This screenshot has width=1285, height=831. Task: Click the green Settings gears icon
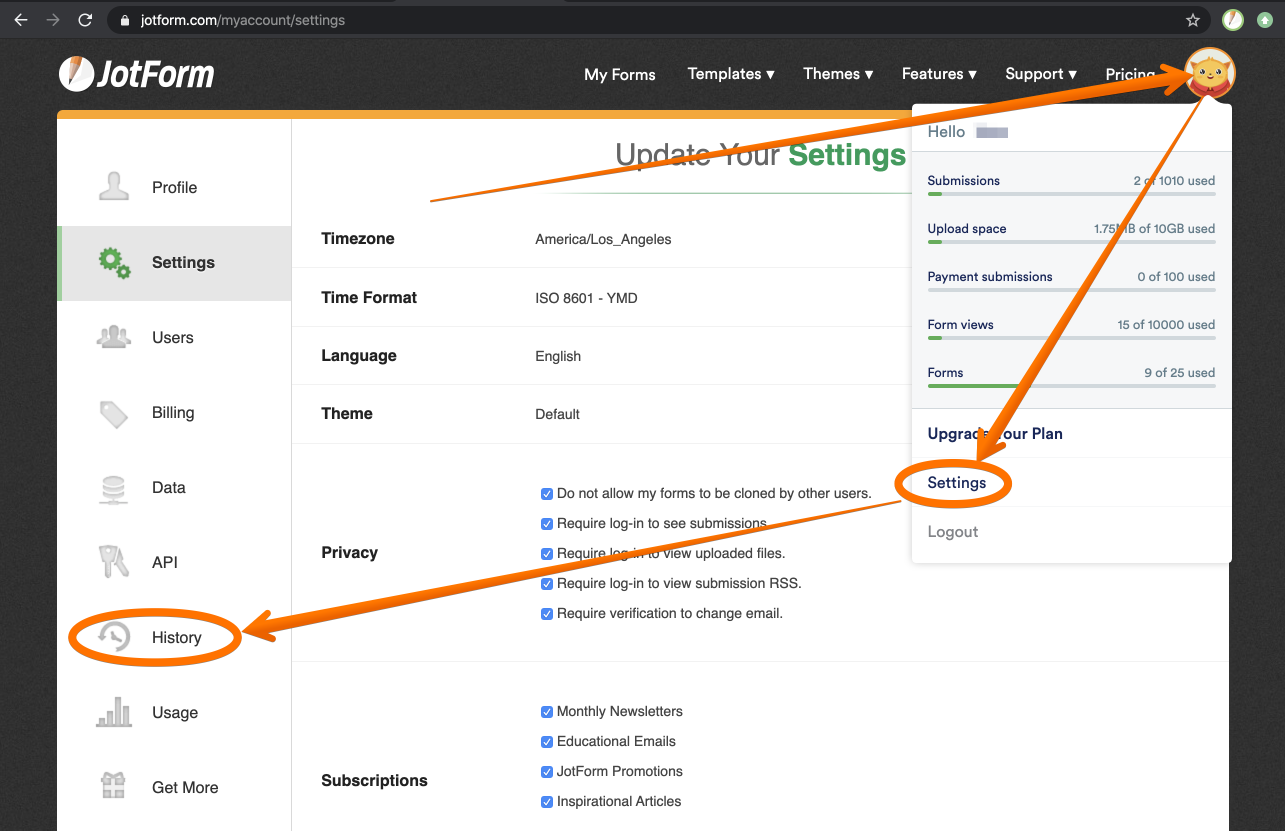(114, 263)
